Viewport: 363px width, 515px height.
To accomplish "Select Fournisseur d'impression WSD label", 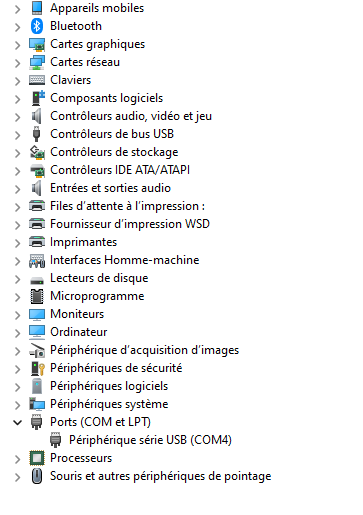I will [130, 224].
